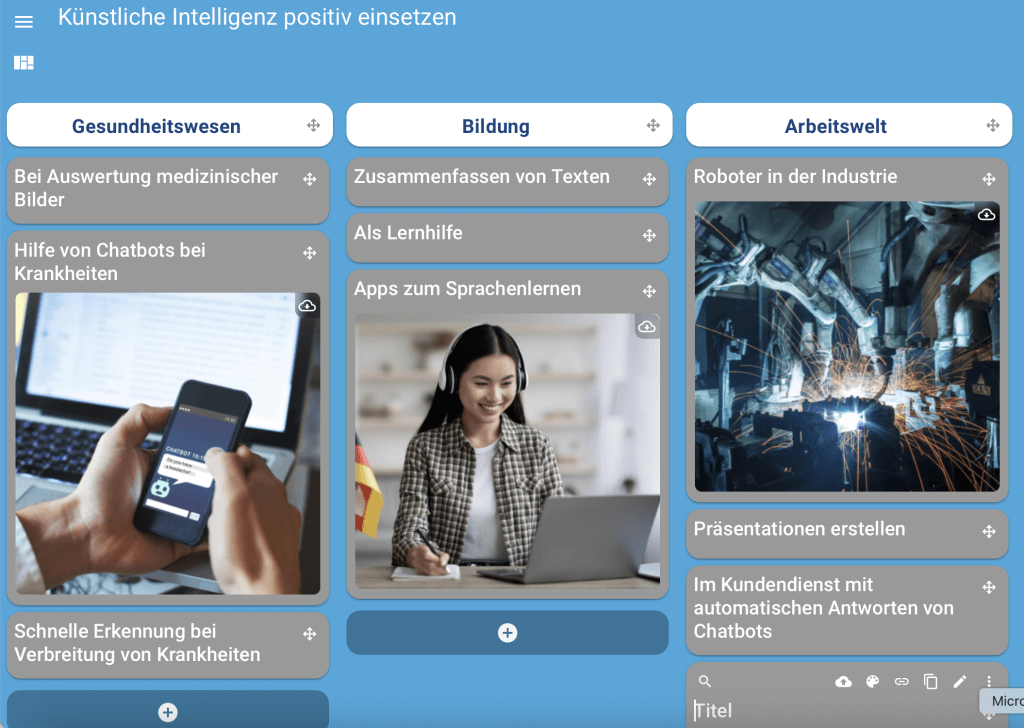Switch the board layout view icon

click(x=24, y=63)
